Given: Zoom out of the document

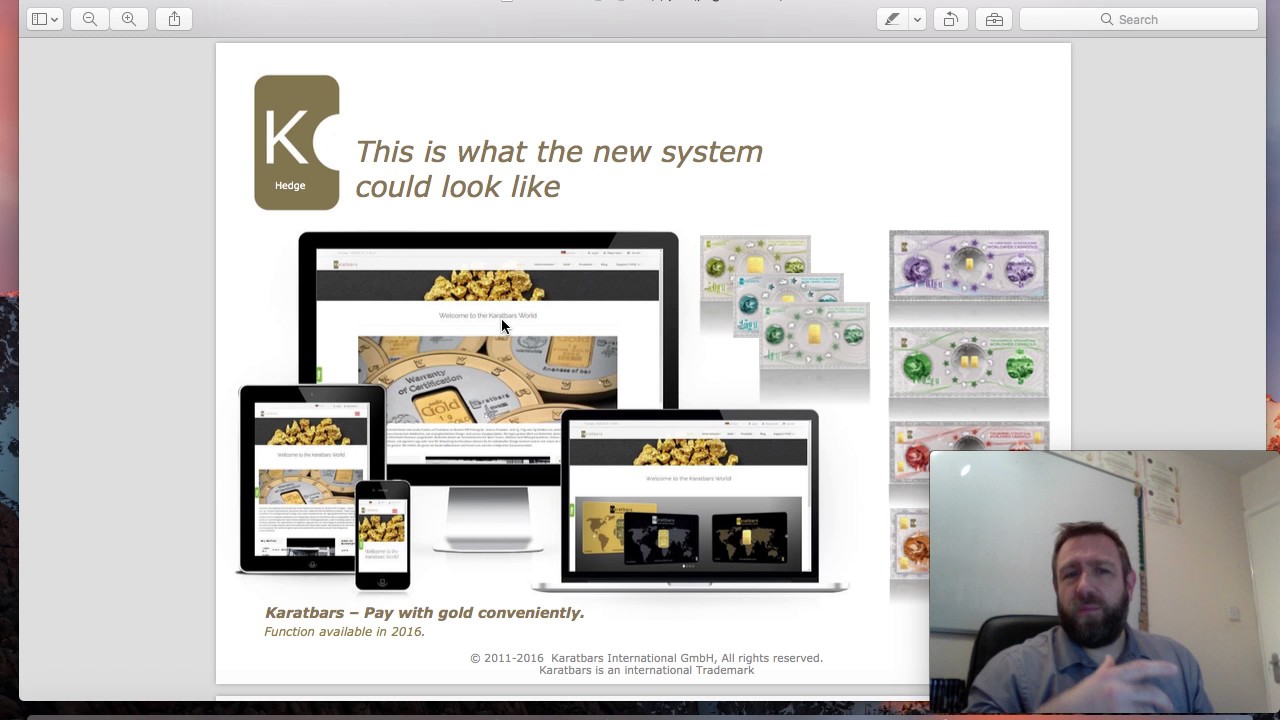Looking at the screenshot, I should (90, 19).
